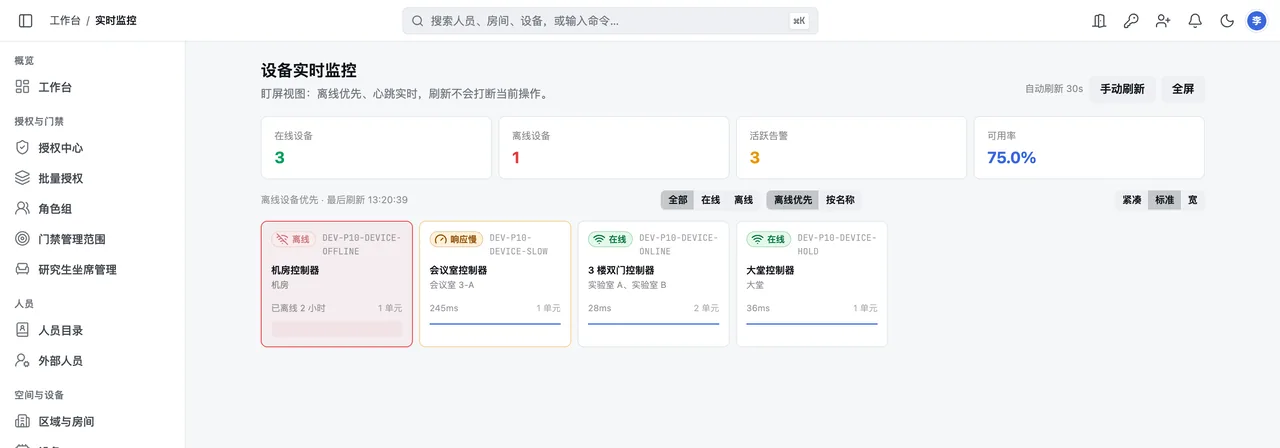Open the 会议室控制器 device card
The width and height of the screenshot is (1280, 448).
pos(495,284)
